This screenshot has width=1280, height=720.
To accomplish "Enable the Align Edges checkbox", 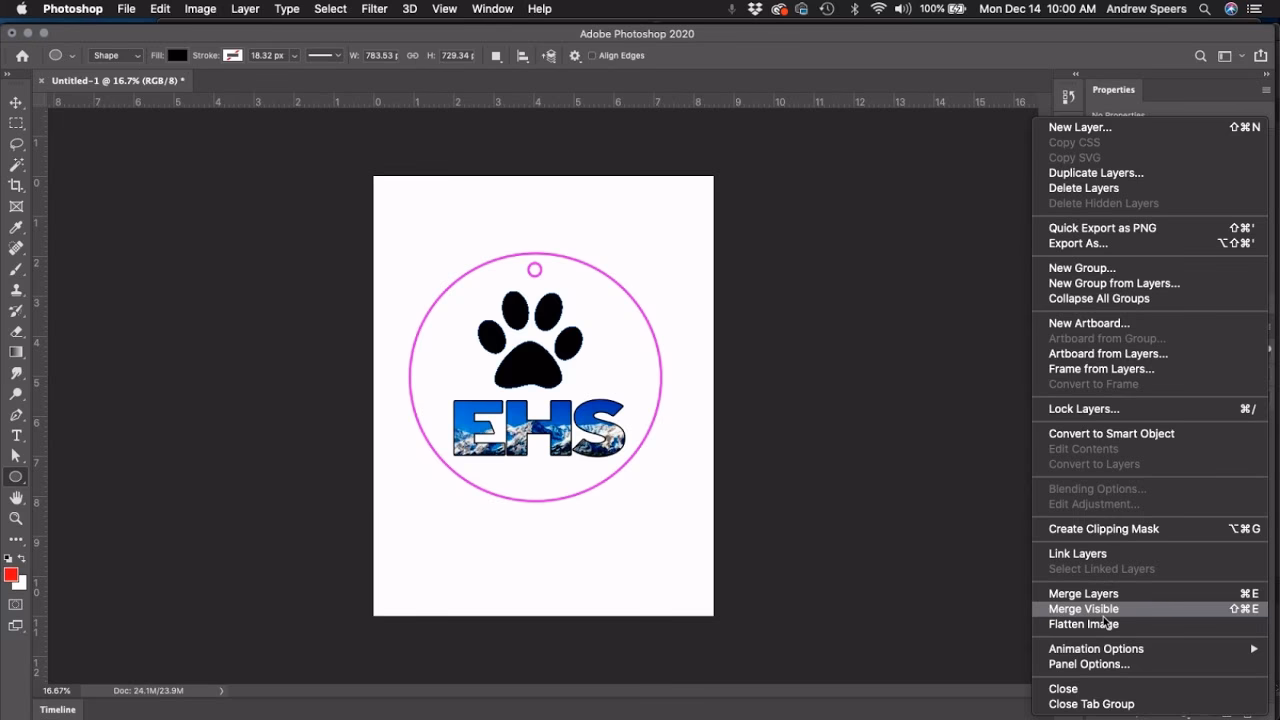I will pyautogui.click(x=592, y=56).
